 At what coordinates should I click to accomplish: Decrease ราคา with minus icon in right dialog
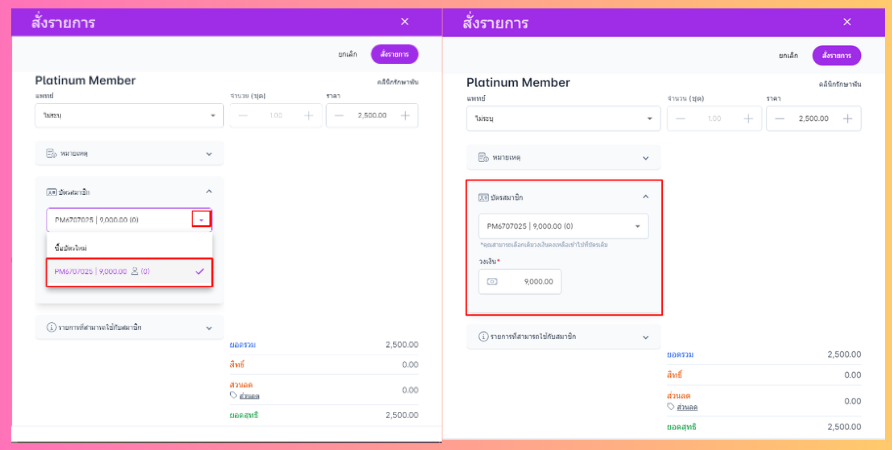click(x=779, y=119)
